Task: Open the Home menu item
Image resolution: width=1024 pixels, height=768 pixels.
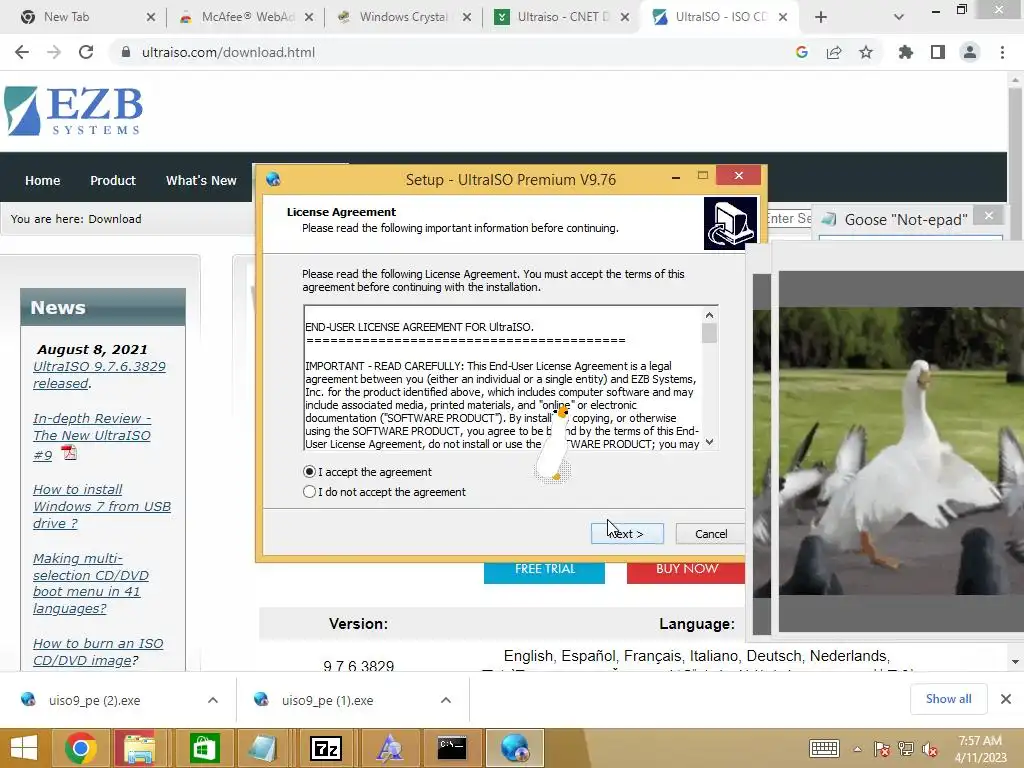Action: pos(42,180)
